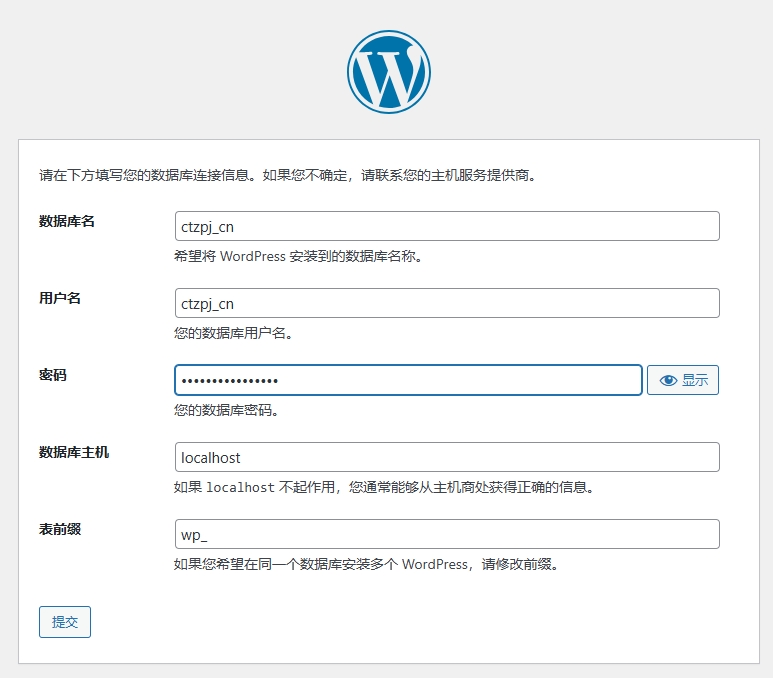
Task: Focus the username input field
Action: (x=446, y=303)
